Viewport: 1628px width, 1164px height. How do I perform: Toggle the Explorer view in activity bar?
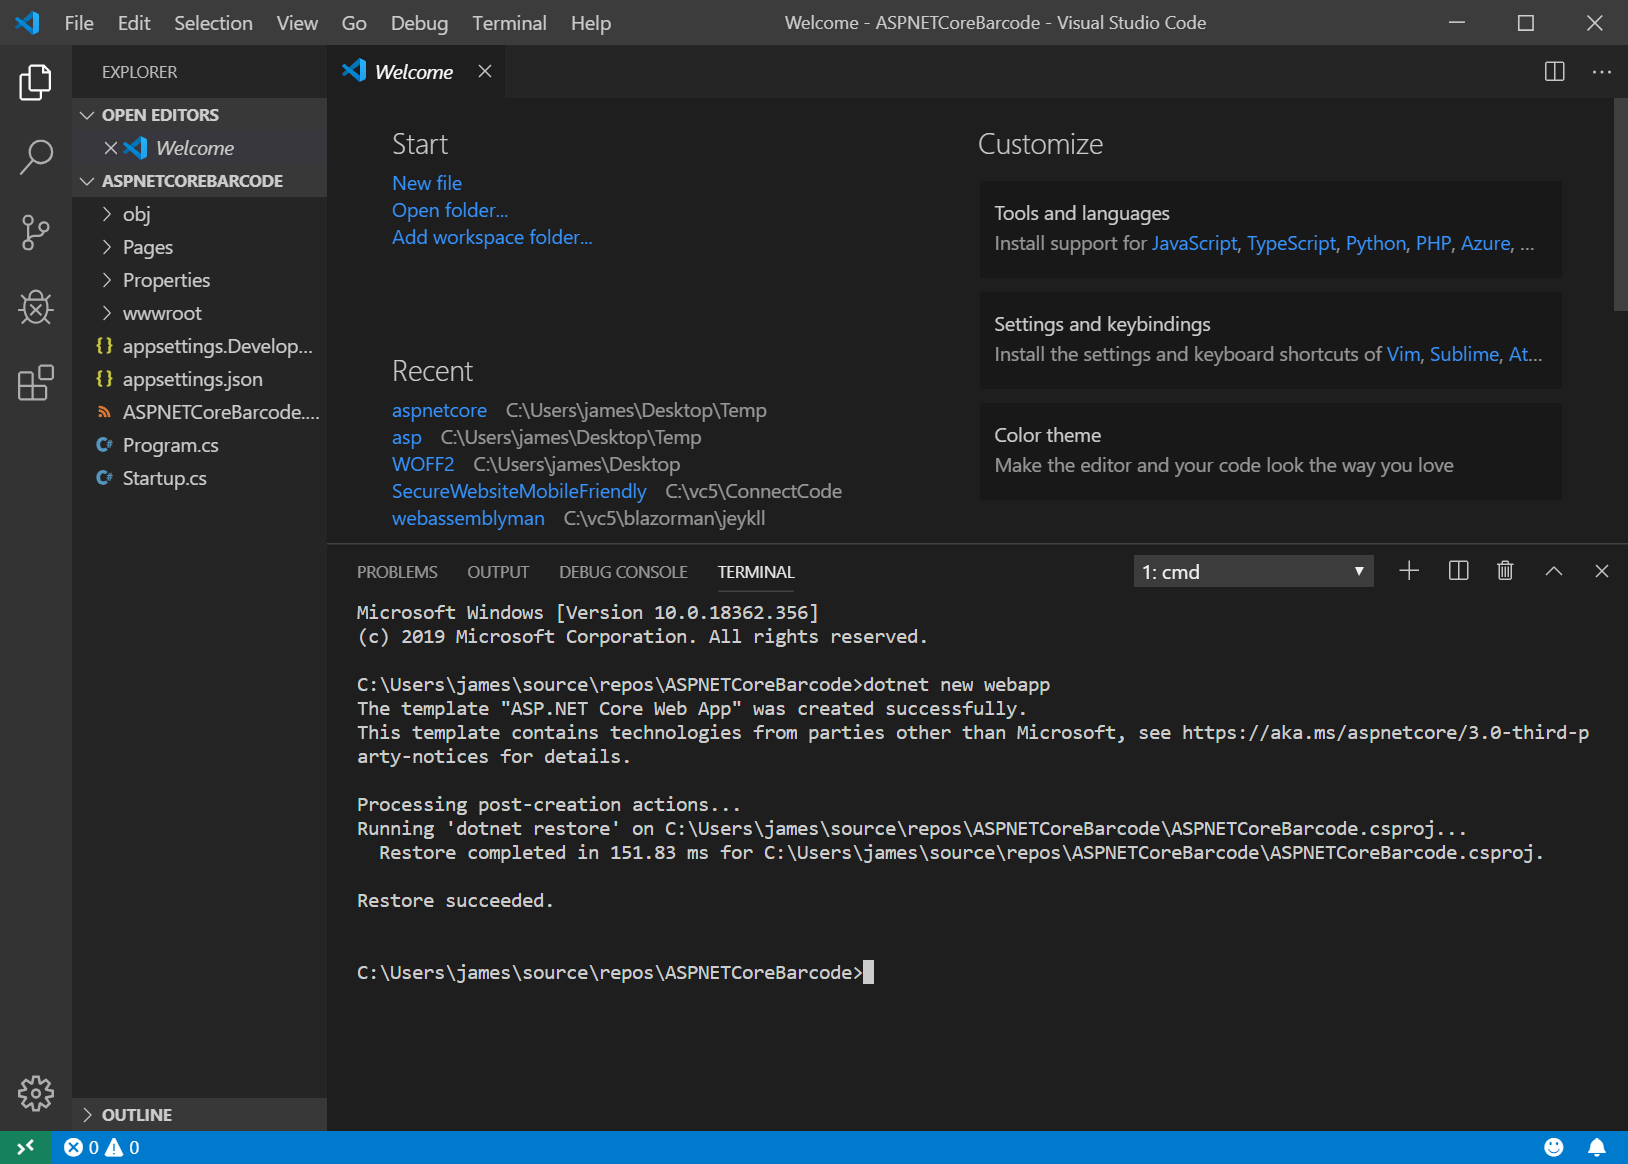pyautogui.click(x=36, y=82)
